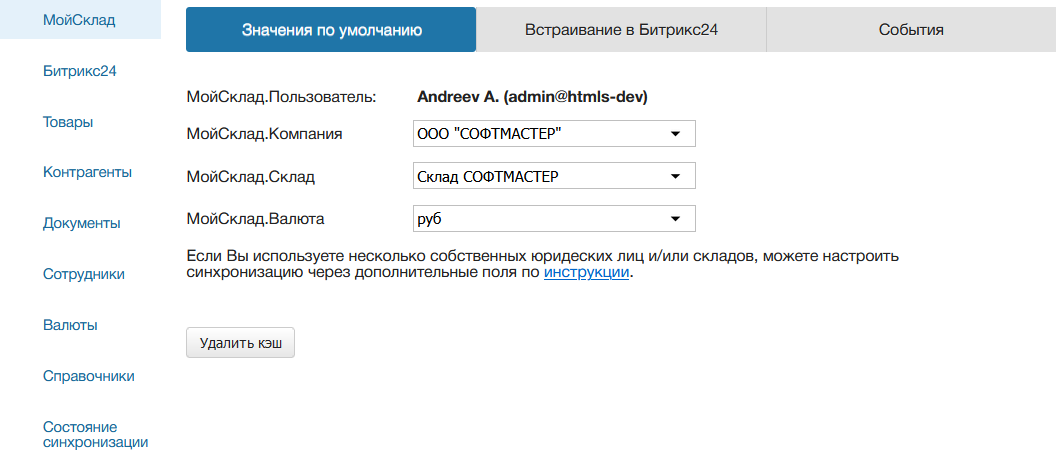
Task: Select the Значения по умолчанию tab
Action: tap(331, 30)
